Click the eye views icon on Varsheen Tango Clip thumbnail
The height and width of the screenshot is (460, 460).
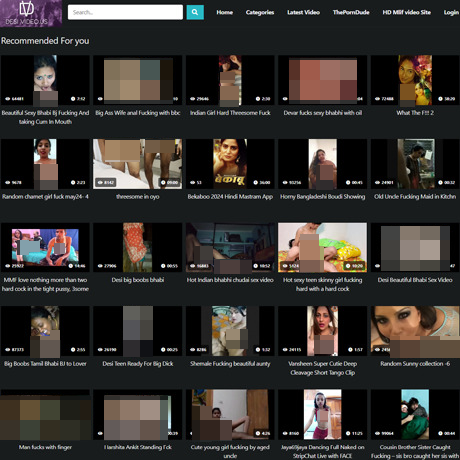(285, 349)
